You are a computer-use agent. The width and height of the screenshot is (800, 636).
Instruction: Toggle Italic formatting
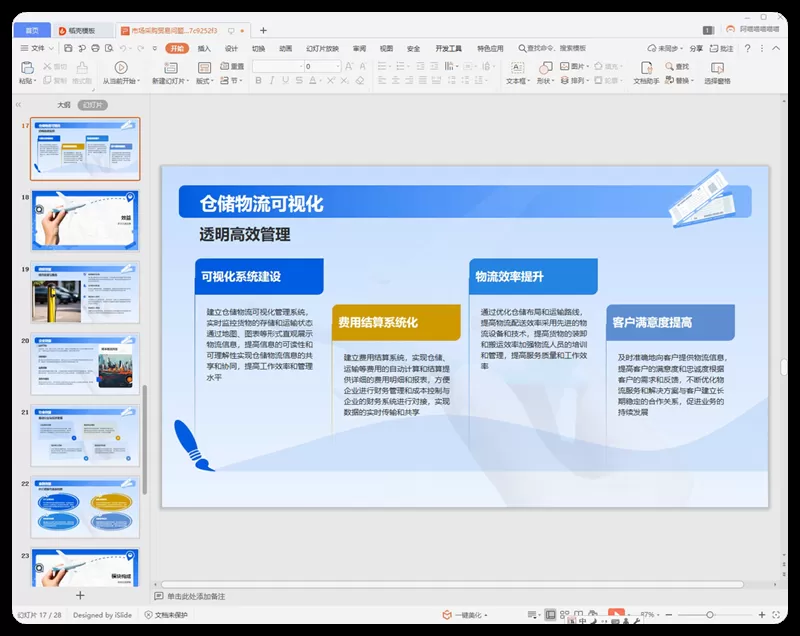[x=272, y=81]
